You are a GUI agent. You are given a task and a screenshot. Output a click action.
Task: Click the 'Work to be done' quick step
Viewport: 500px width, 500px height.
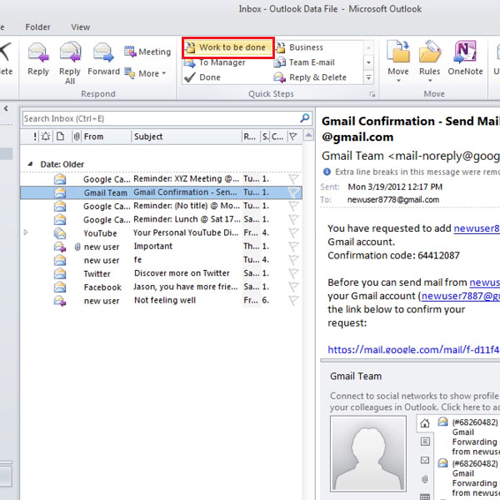tap(228, 48)
